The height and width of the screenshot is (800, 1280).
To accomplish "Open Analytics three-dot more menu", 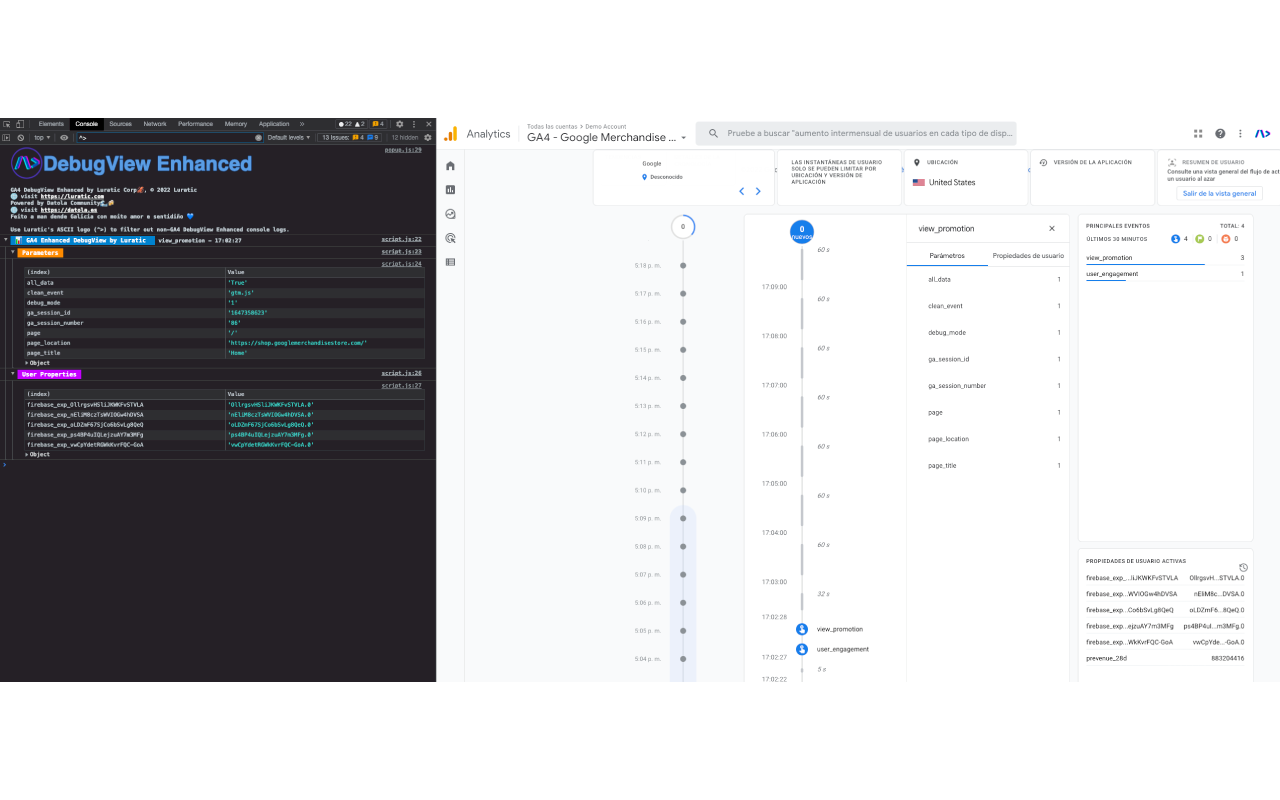I will [1240, 133].
